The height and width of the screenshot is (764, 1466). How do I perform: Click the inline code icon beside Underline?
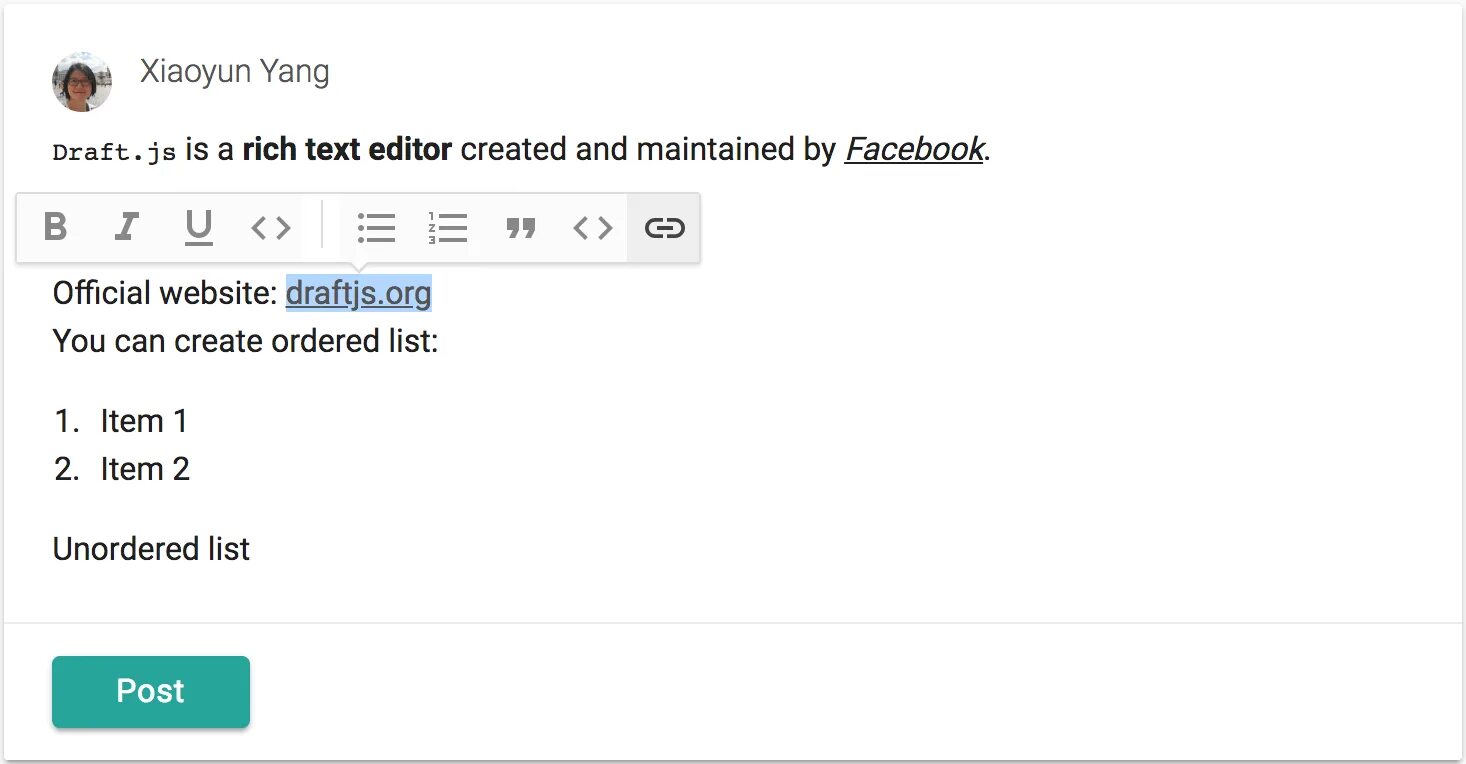(270, 228)
